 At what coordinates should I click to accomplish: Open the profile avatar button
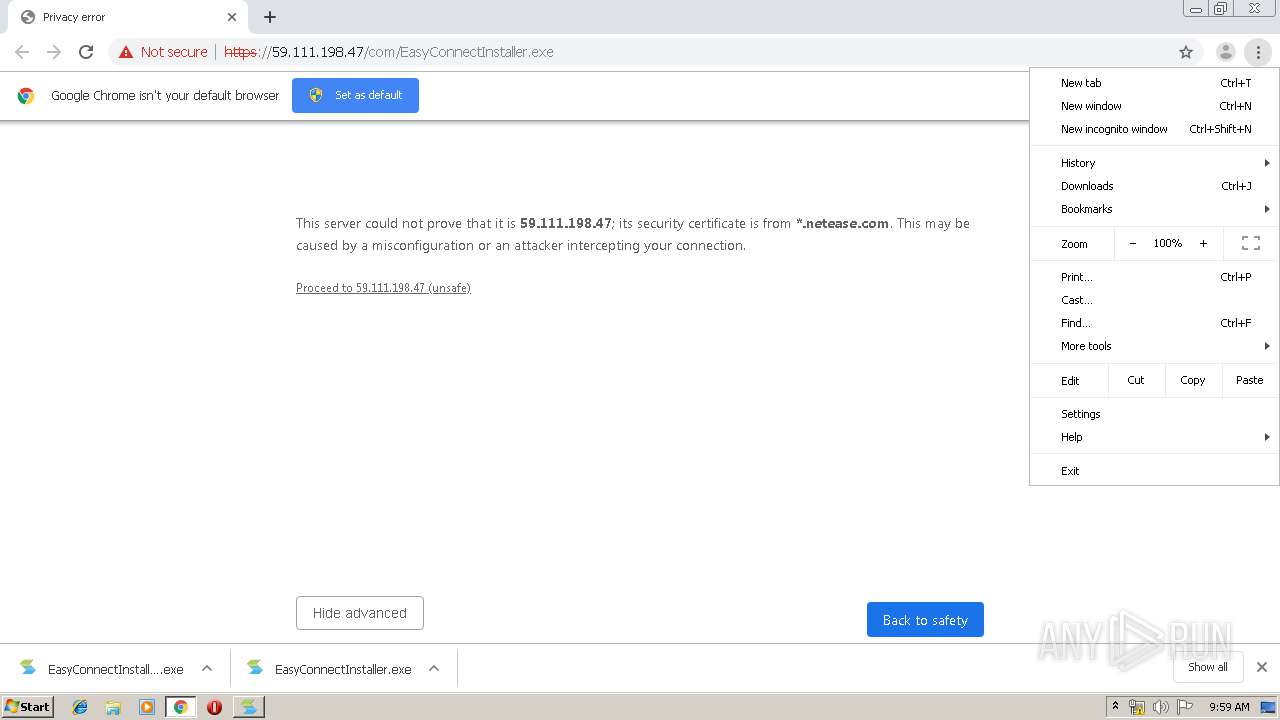tap(1225, 52)
